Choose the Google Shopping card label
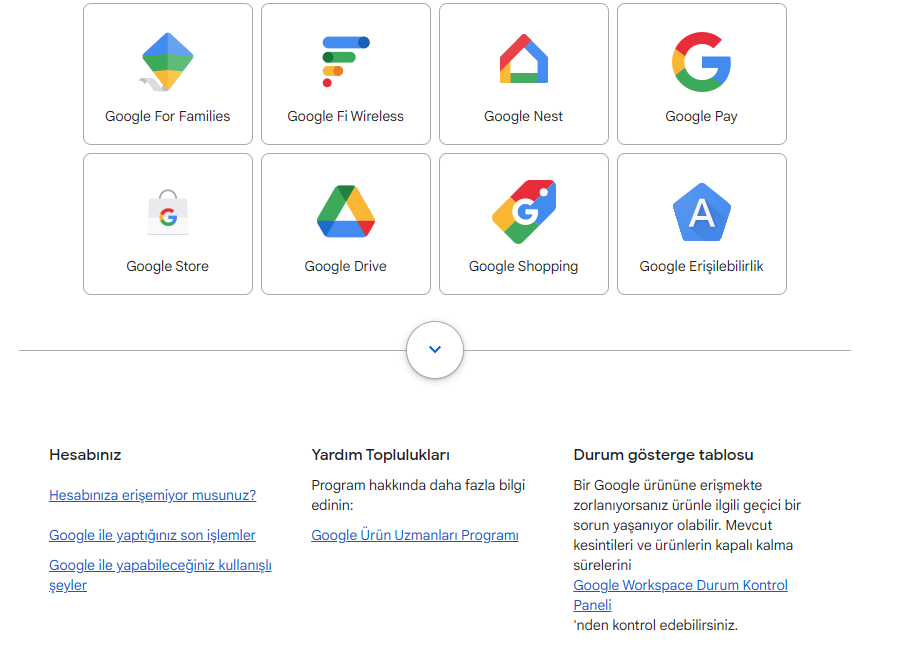This screenshot has width=919, height=662. point(523,267)
